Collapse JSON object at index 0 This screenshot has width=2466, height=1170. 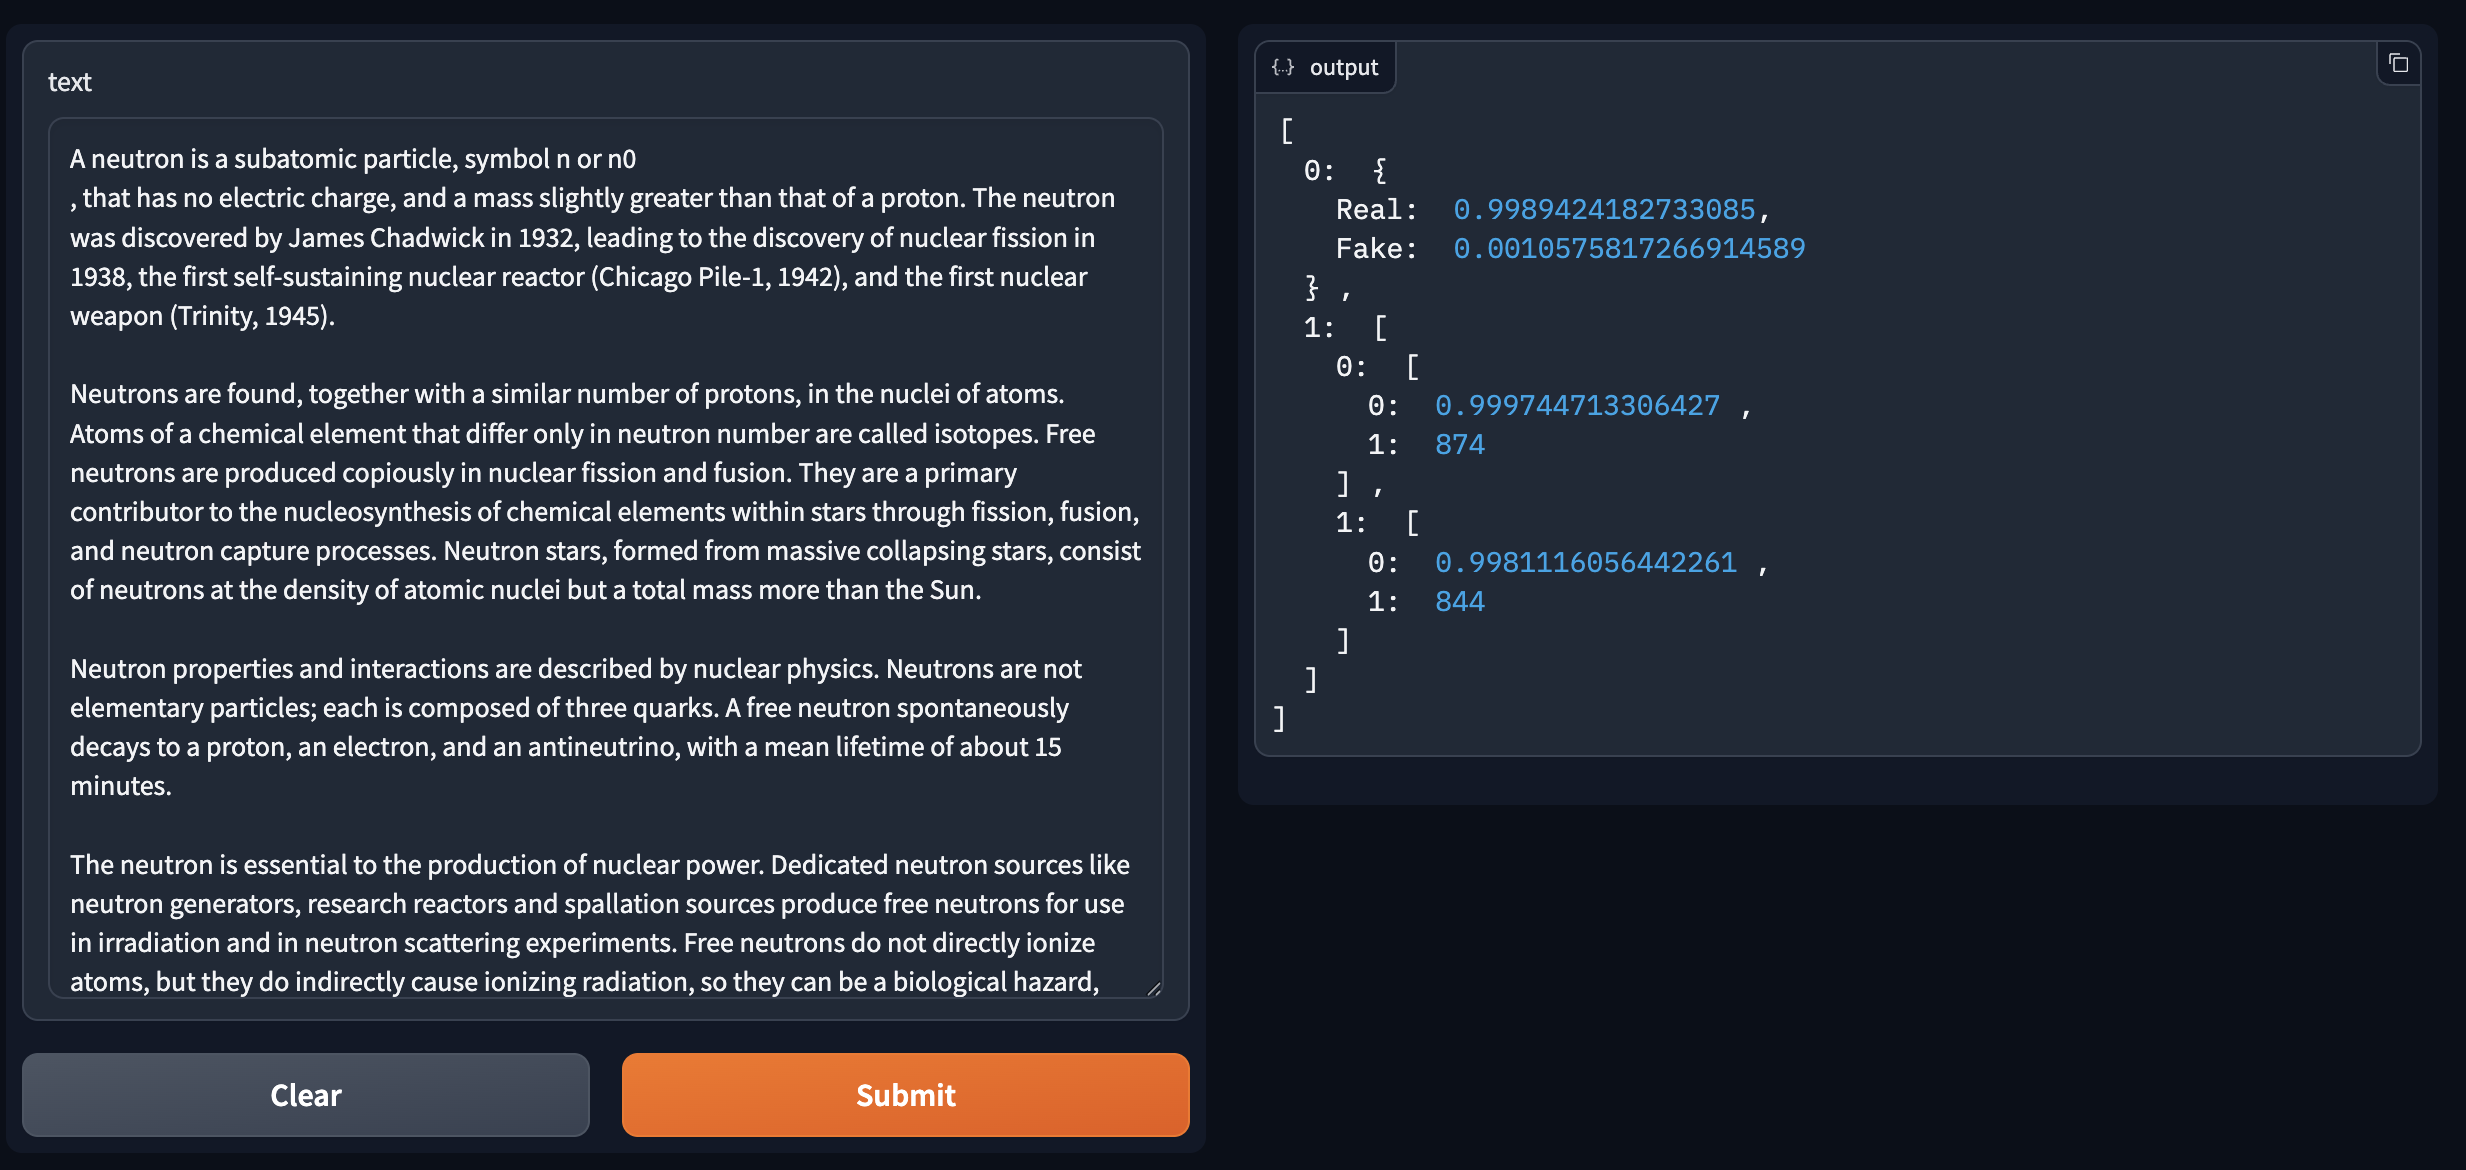pos(1379,170)
